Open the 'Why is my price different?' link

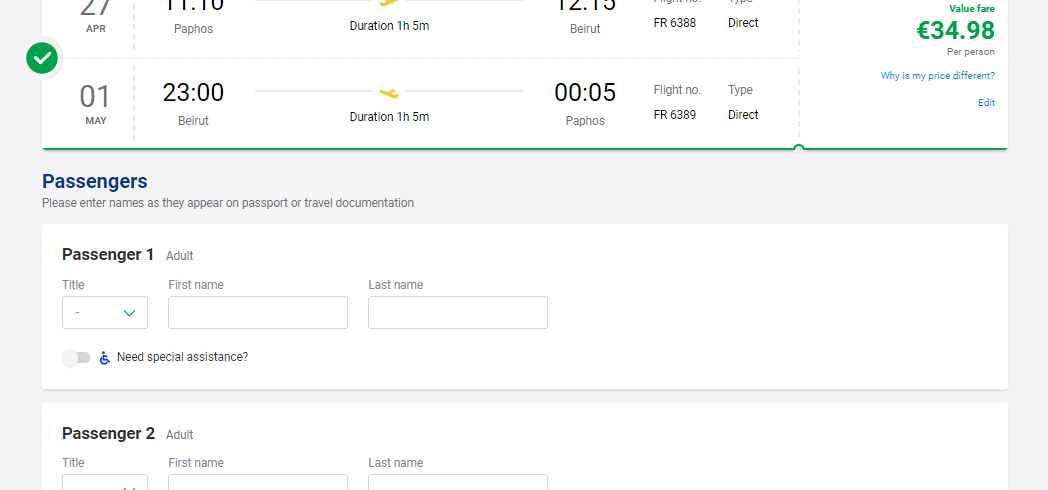[x=937, y=76]
